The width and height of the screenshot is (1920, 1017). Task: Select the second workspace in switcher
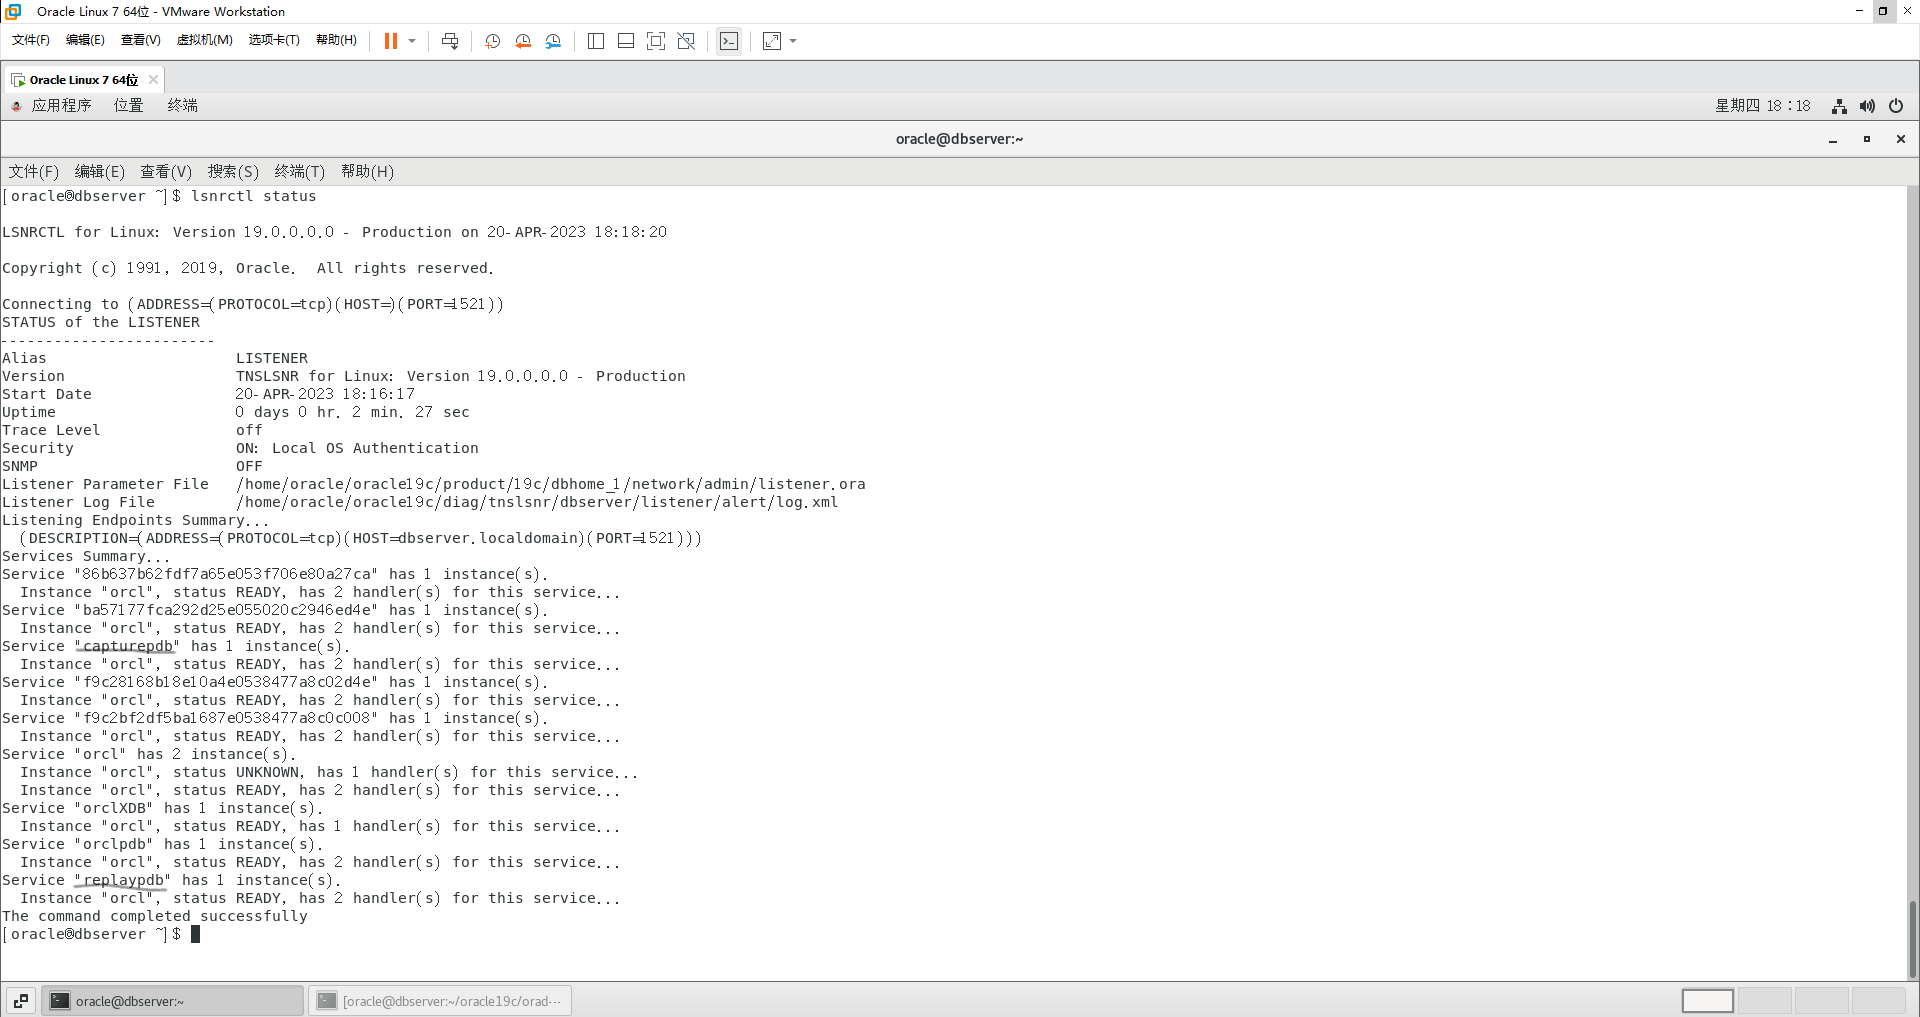tap(1765, 1000)
